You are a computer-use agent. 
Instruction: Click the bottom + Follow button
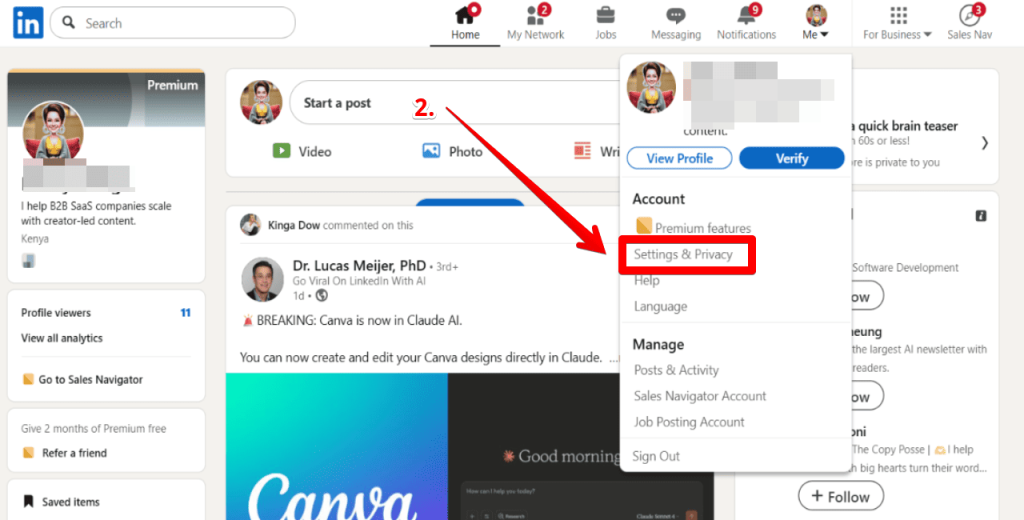[x=840, y=496]
